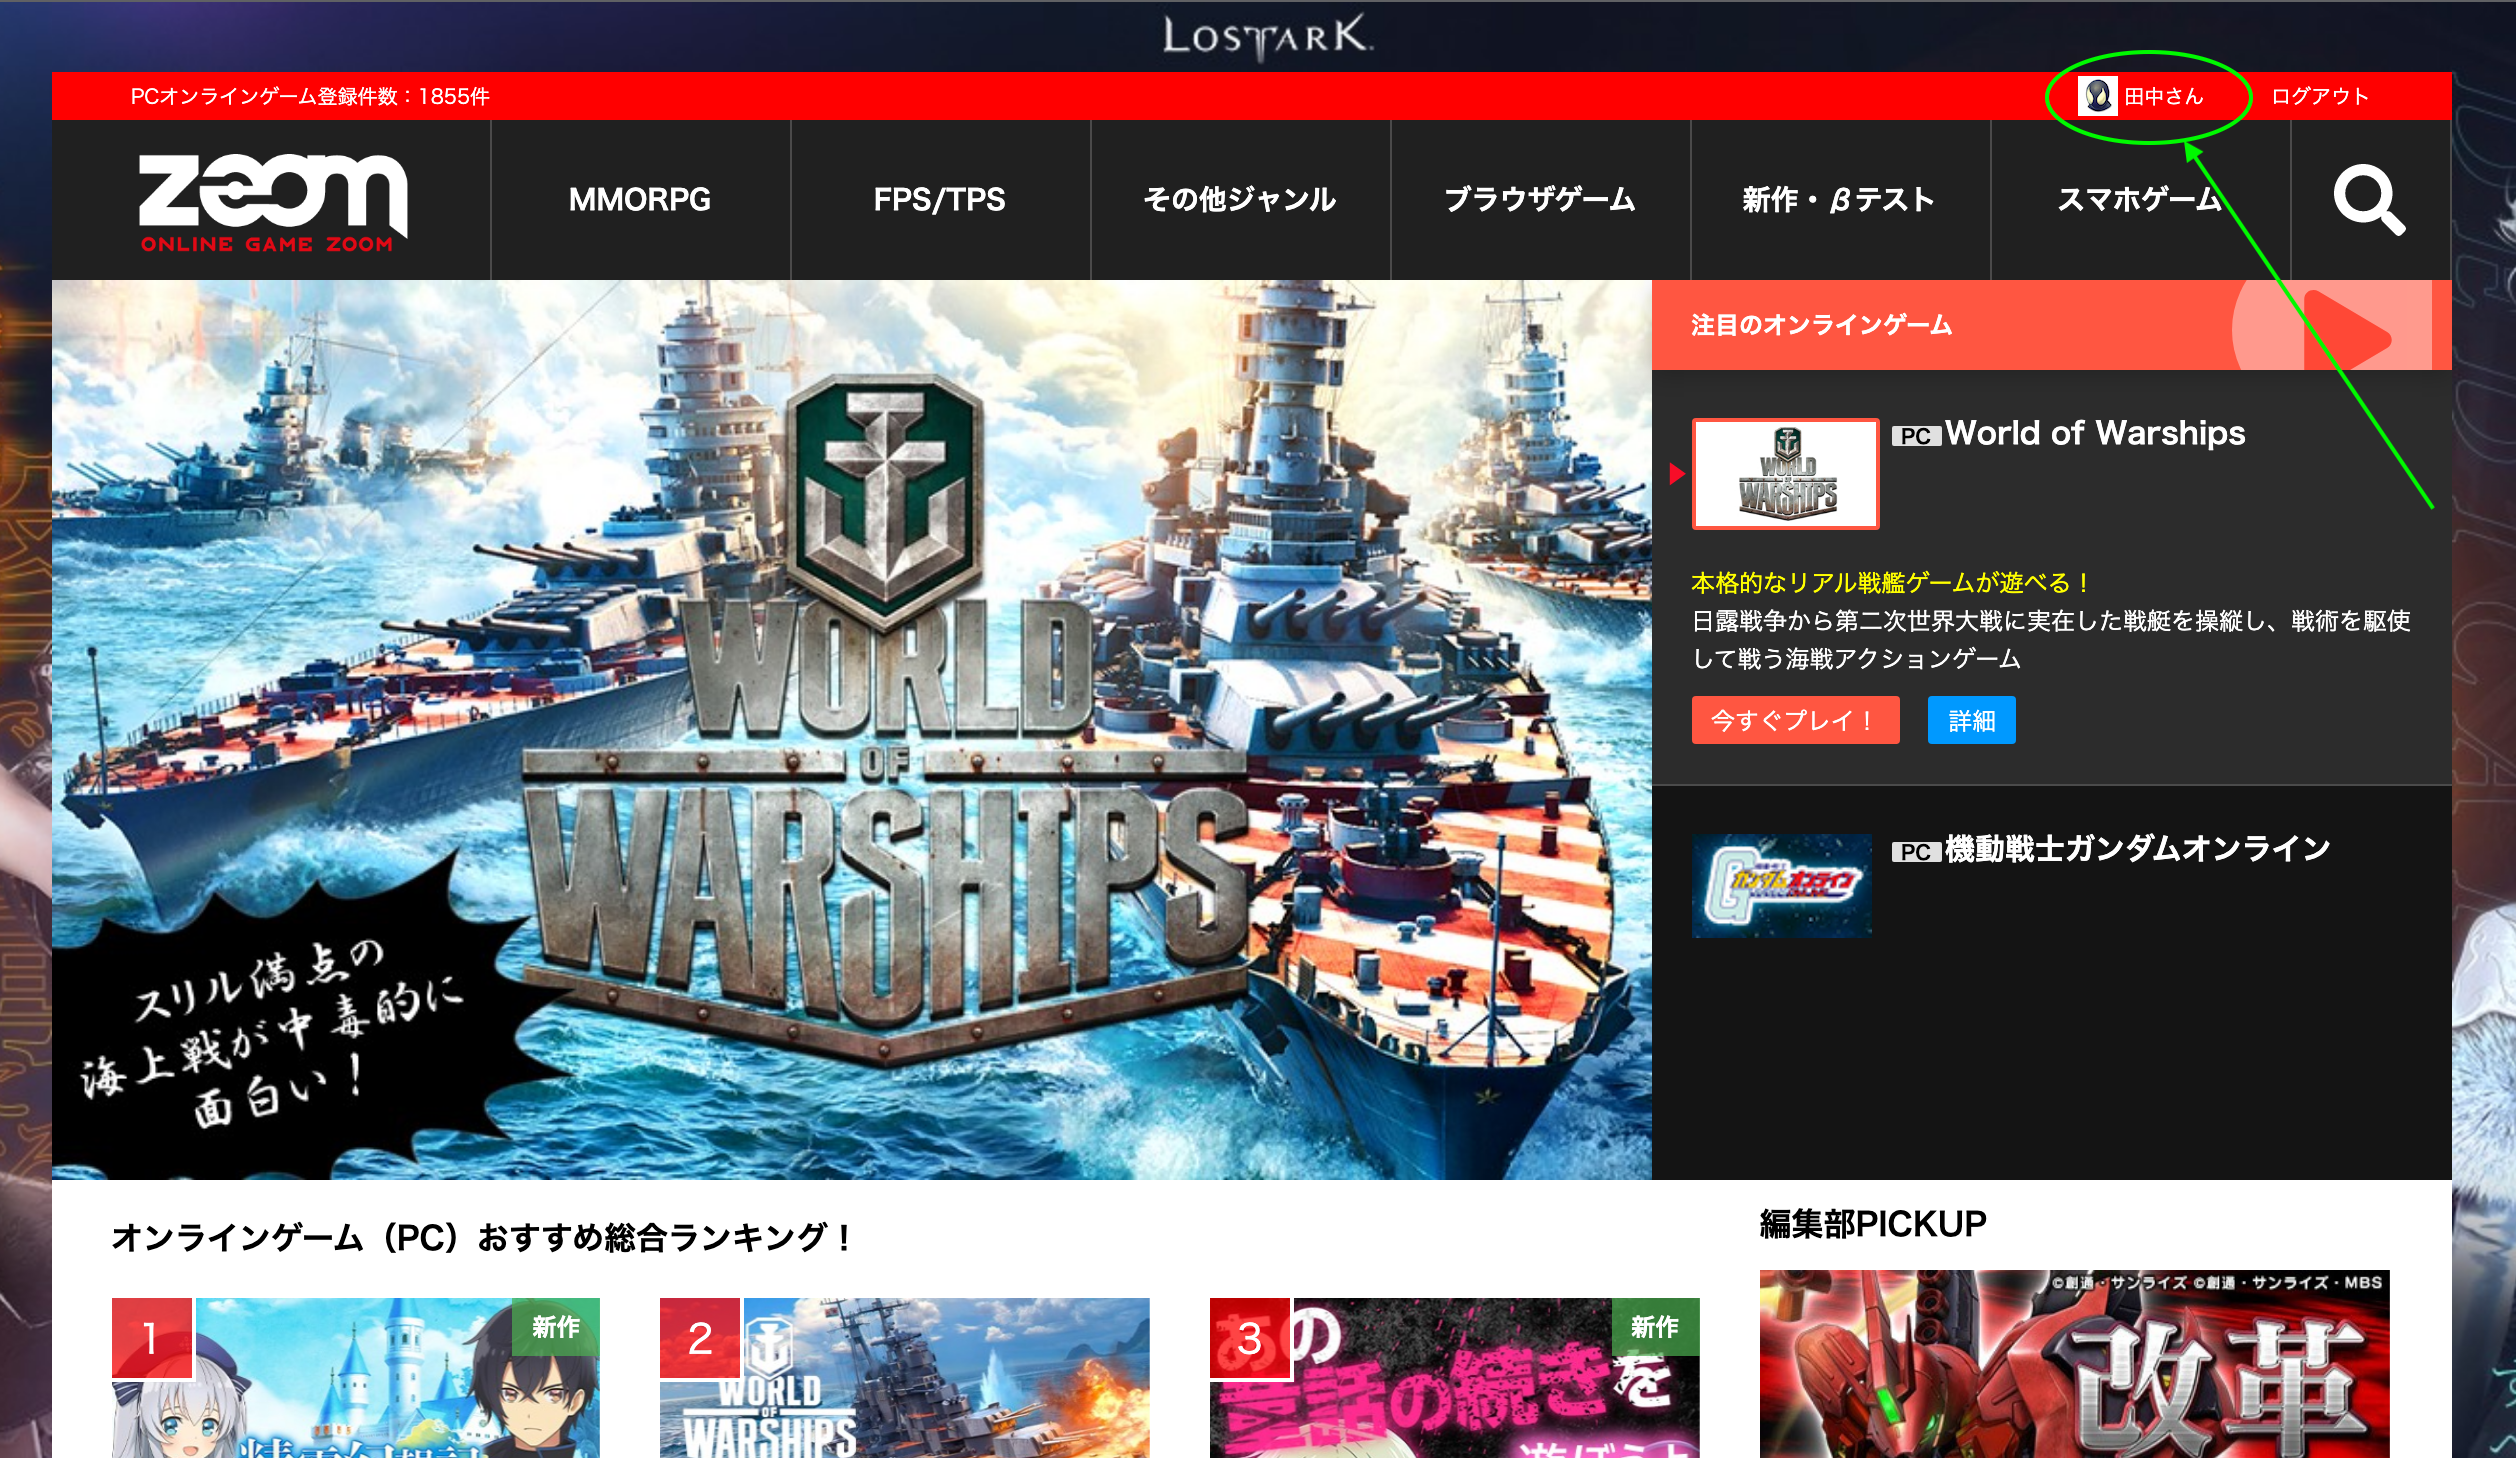Click the 注目のオンラインゲーム heading
The width and height of the screenshot is (2516, 1458).
[x=1821, y=325]
